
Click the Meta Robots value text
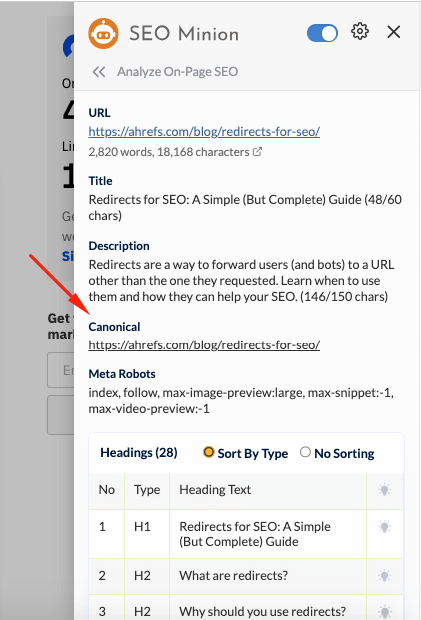click(241, 401)
